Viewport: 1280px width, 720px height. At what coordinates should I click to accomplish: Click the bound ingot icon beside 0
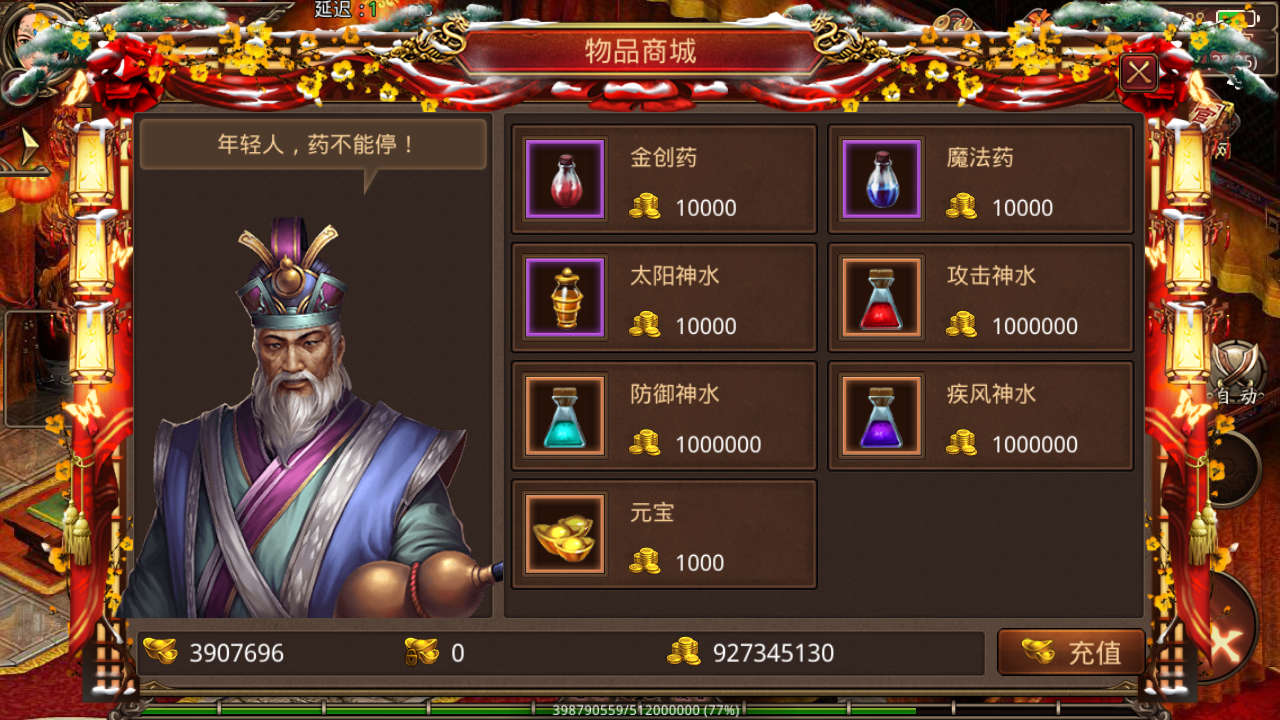pyautogui.click(x=422, y=652)
